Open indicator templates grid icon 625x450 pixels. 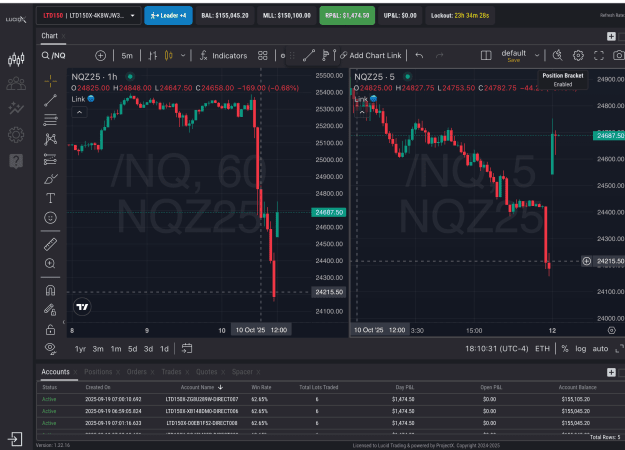pyautogui.click(x=263, y=55)
